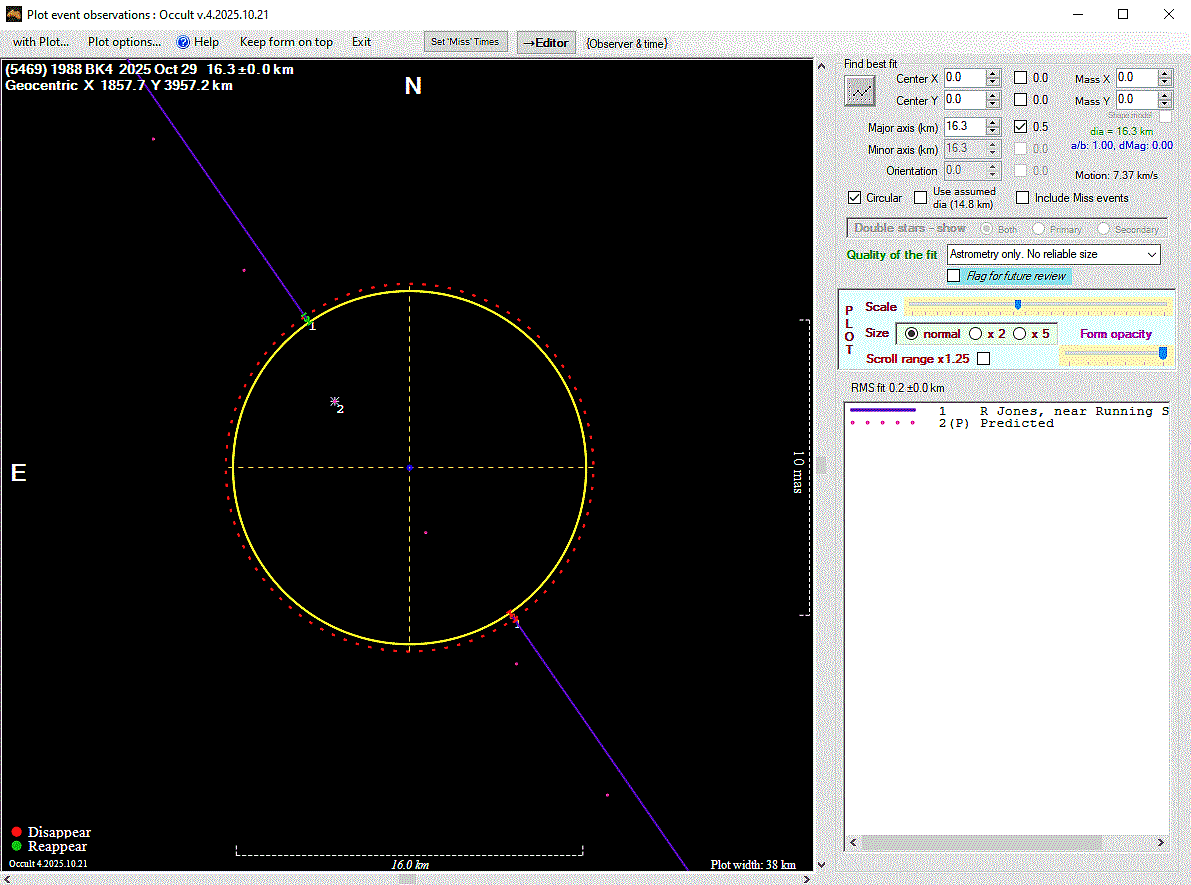Decrease the Major axis value with down arrow

pyautogui.click(x=992, y=132)
